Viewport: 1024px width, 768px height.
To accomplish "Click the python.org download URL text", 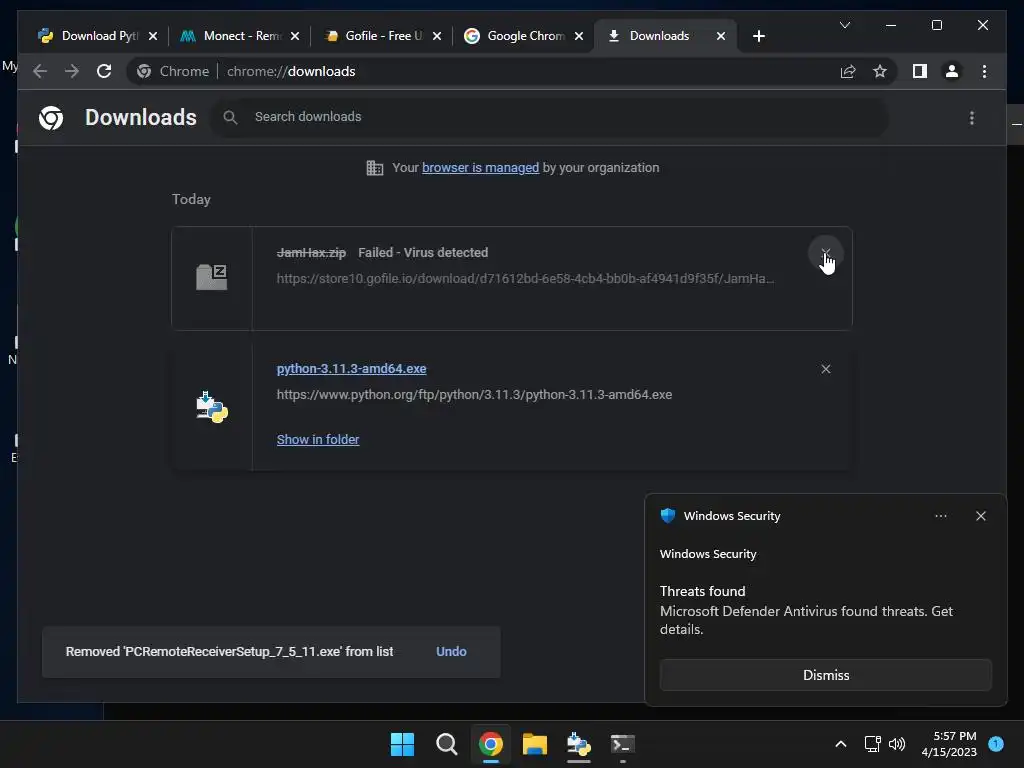I will [474, 394].
